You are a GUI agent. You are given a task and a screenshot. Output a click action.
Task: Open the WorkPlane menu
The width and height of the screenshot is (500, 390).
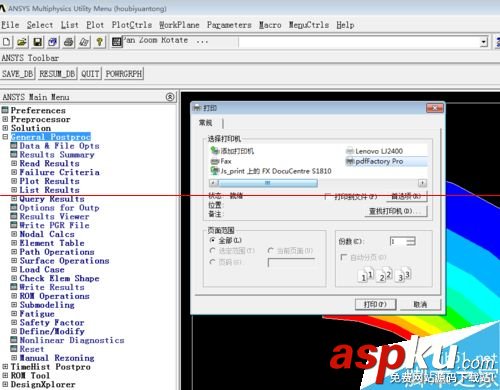coord(179,25)
